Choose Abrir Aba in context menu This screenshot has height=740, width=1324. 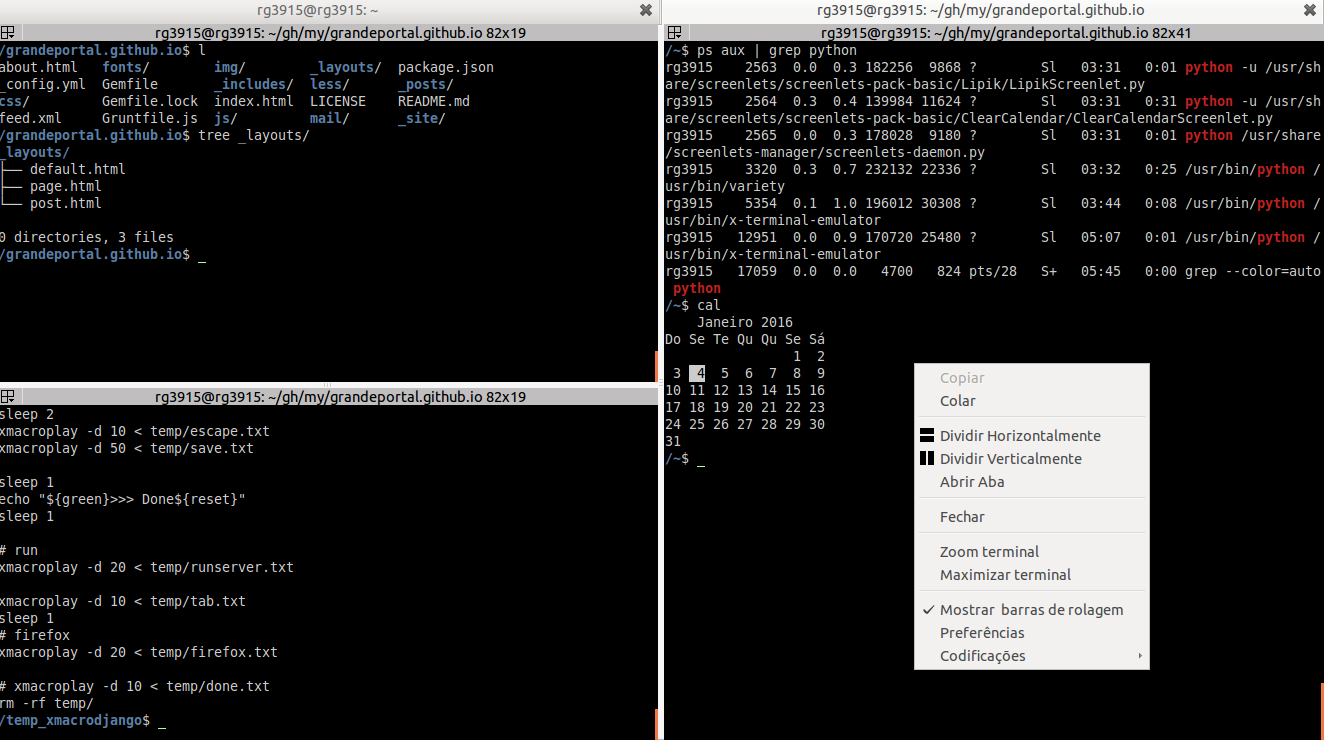tap(1032, 482)
